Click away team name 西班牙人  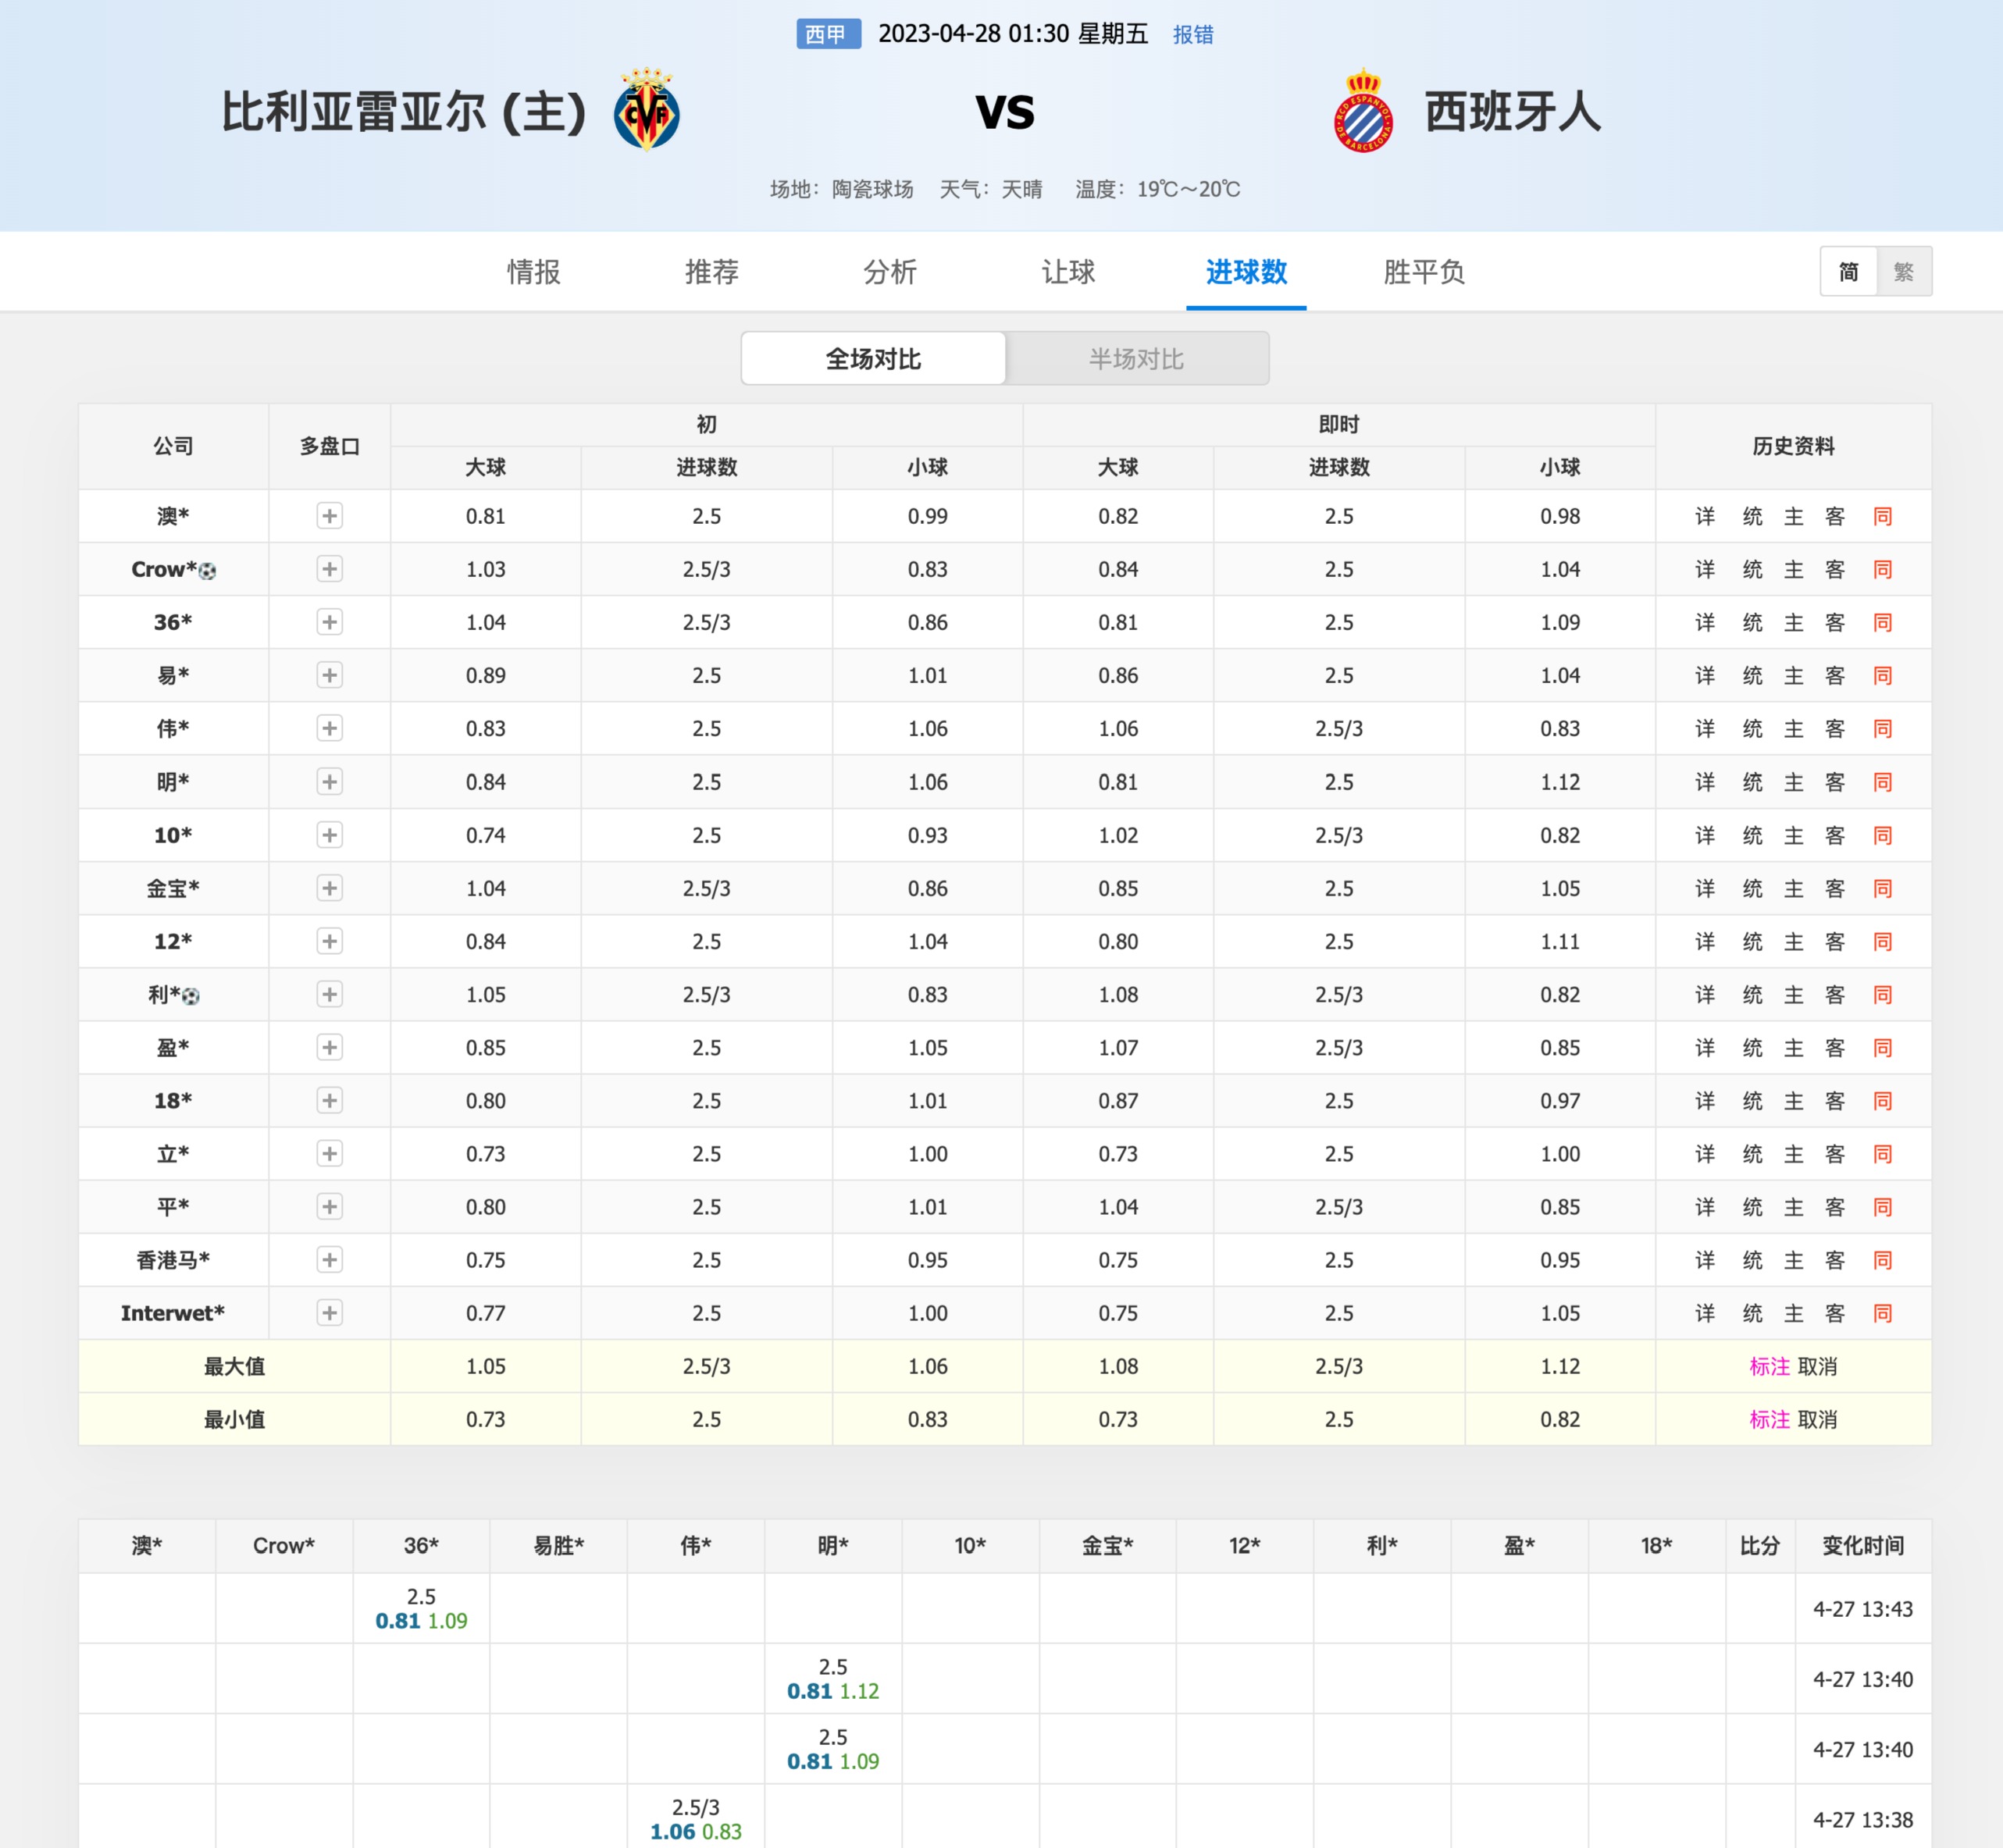[x=1513, y=111]
